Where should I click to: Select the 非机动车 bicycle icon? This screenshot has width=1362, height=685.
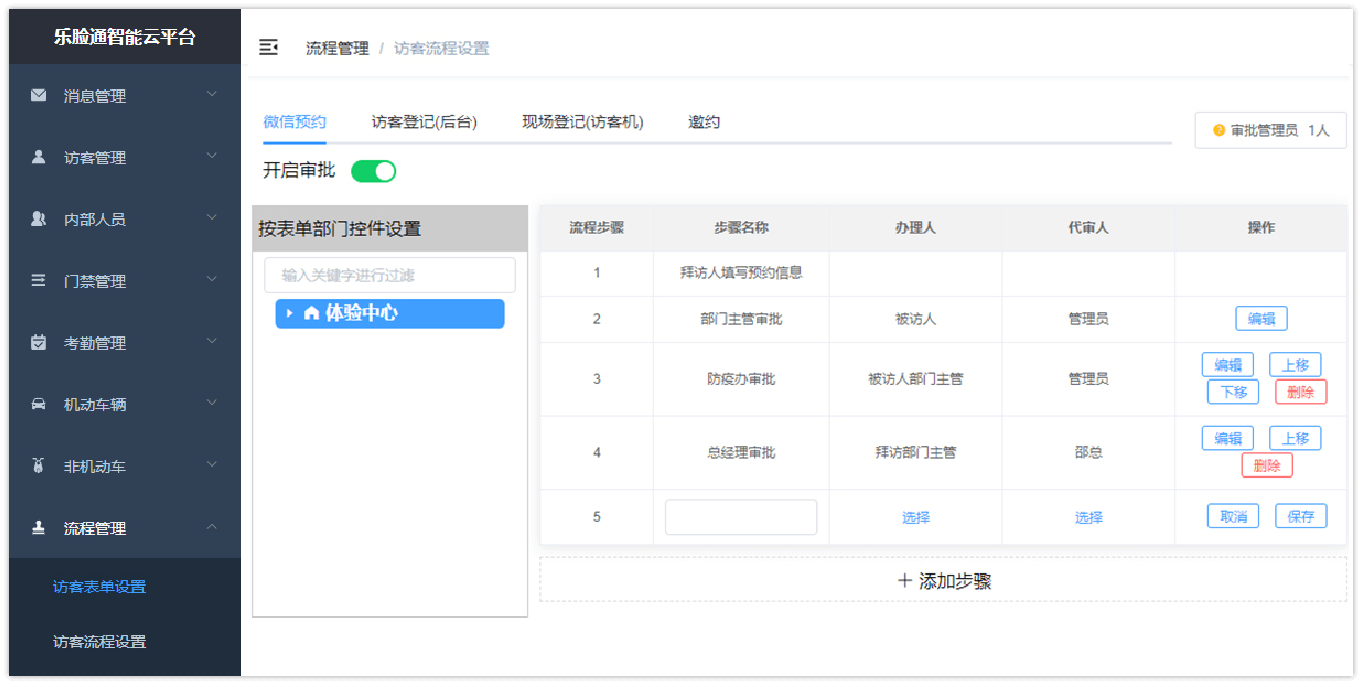(x=38, y=464)
